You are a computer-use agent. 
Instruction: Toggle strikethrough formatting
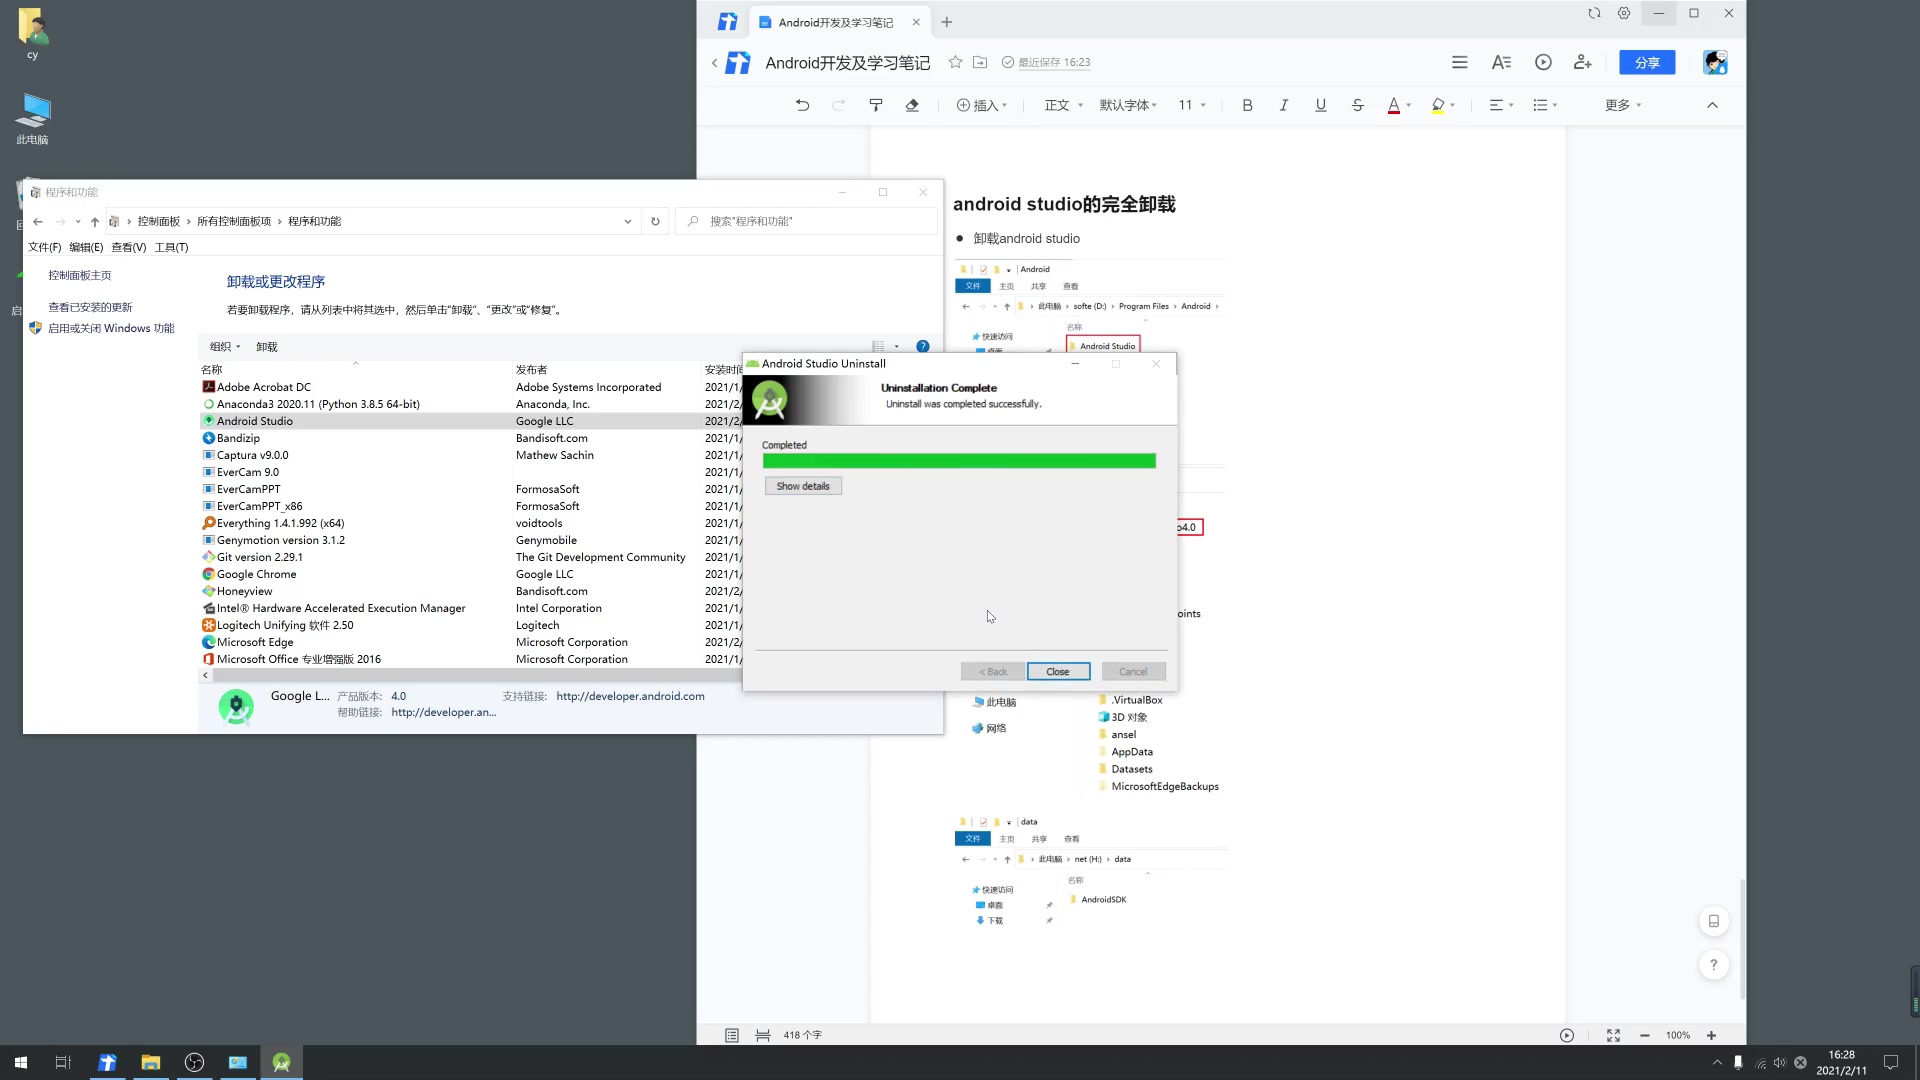1357,104
